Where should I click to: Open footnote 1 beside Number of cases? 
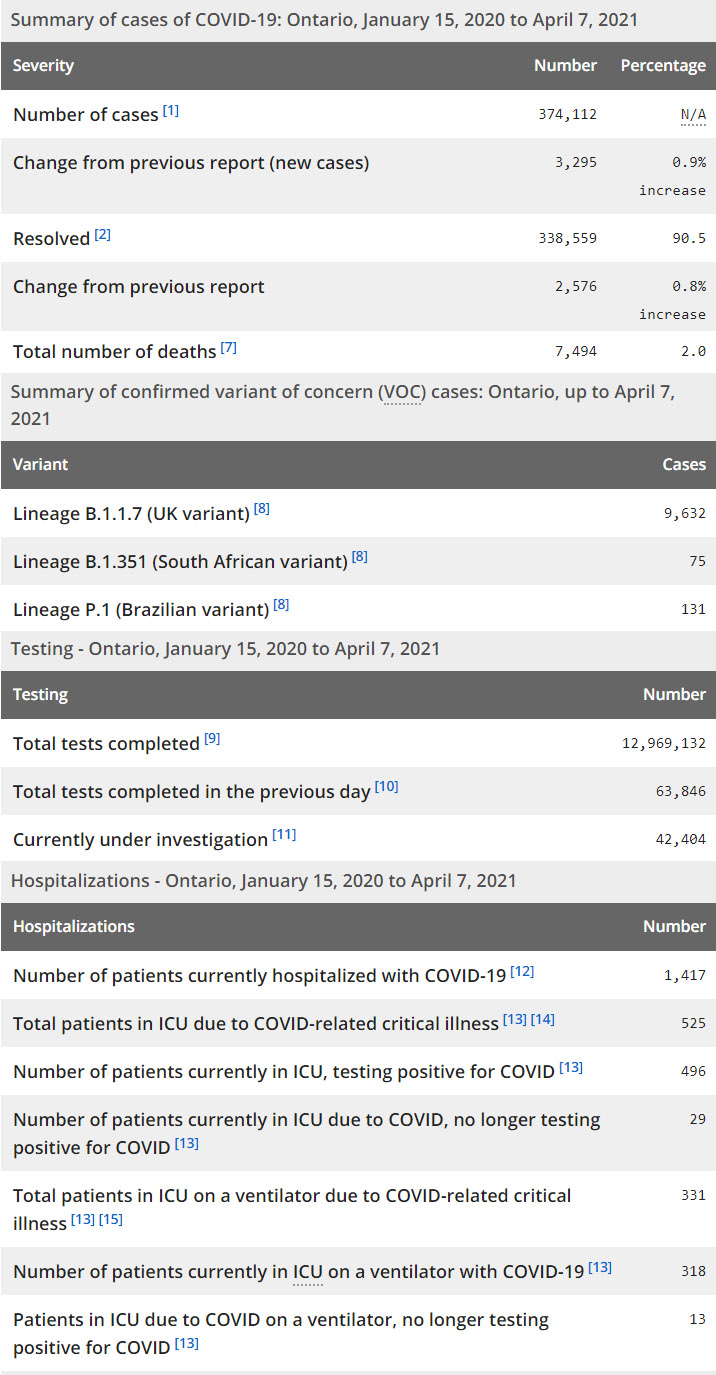click(171, 111)
